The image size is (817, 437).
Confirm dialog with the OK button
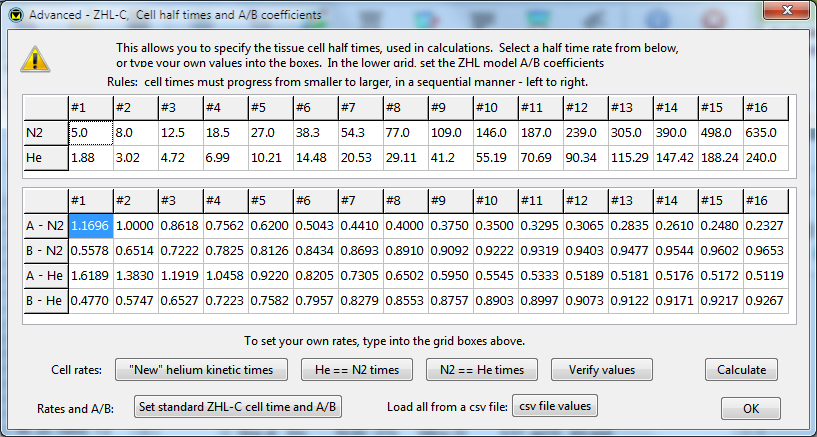click(x=751, y=408)
